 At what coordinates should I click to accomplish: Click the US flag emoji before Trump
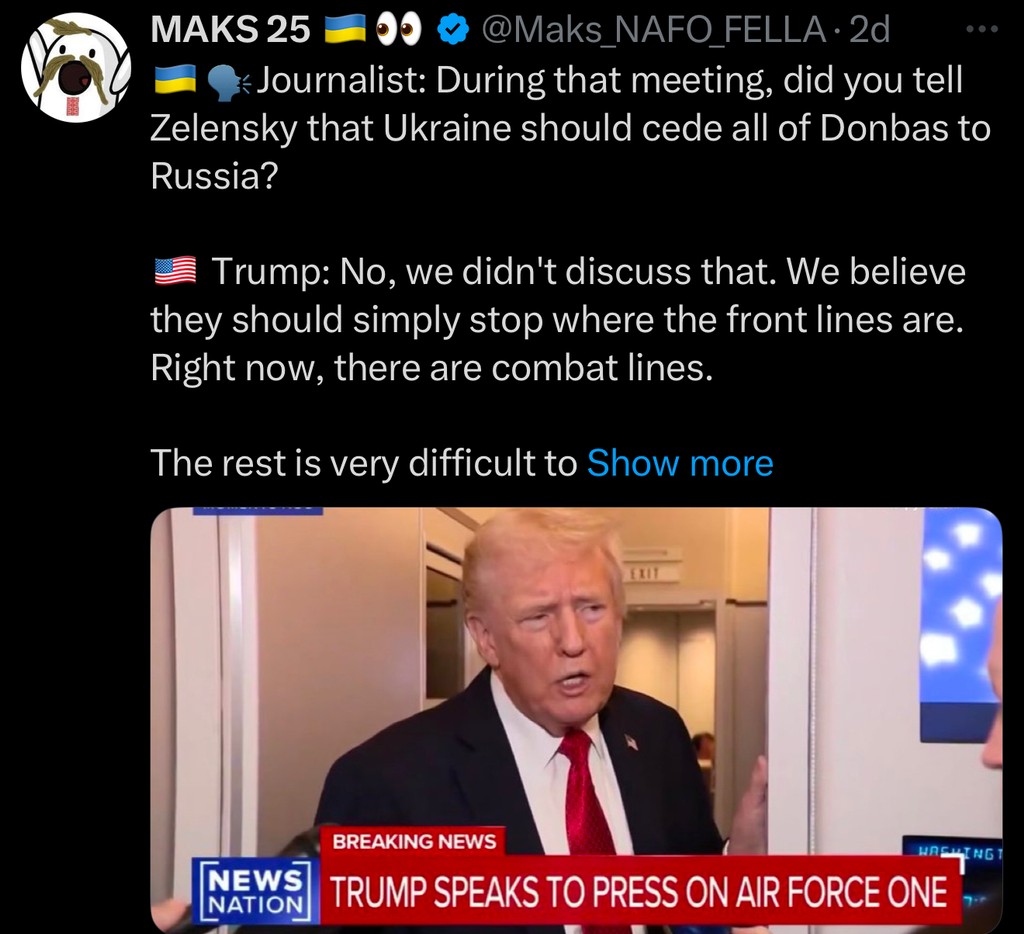pos(175,271)
